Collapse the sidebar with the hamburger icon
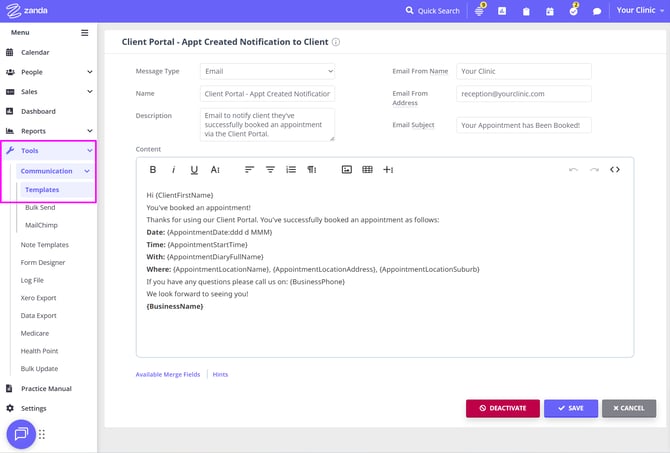 (x=84, y=32)
